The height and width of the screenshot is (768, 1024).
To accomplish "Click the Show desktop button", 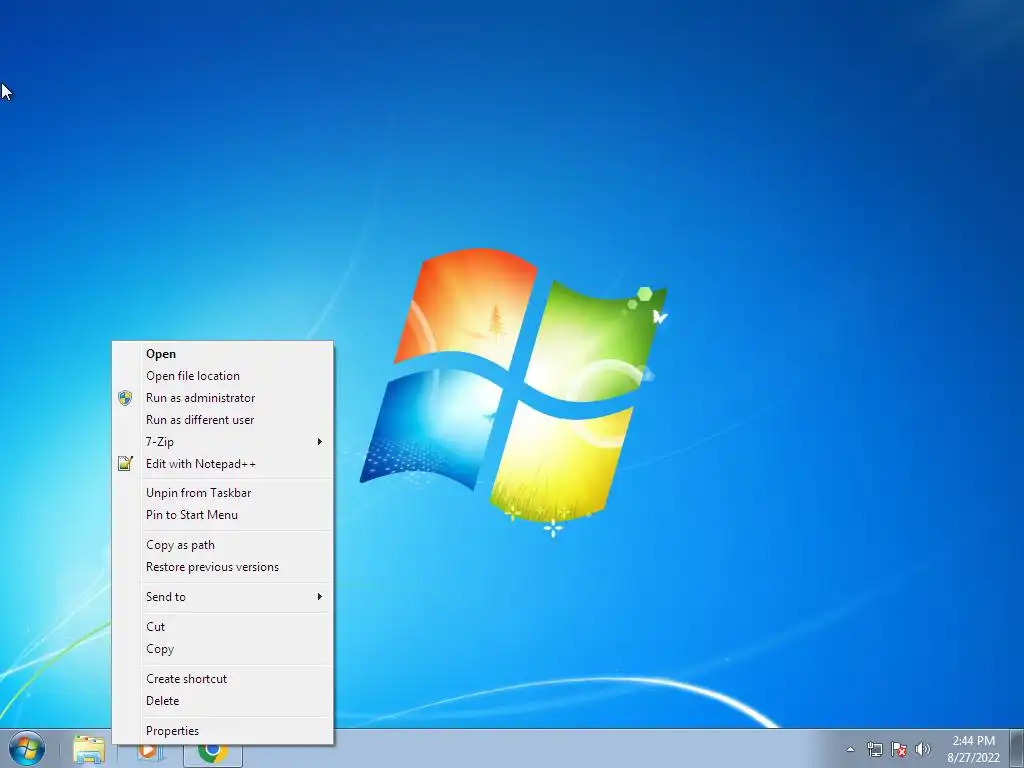I will click(x=1017, y=749).
